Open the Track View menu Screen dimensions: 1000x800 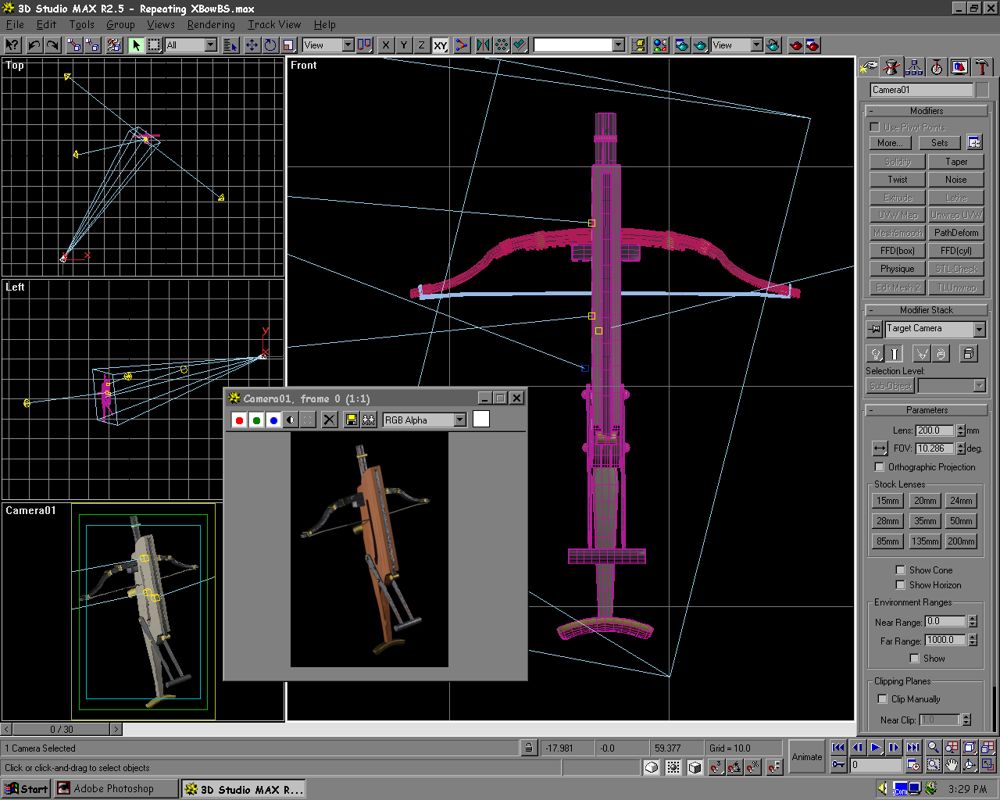(x=274, y=24)
